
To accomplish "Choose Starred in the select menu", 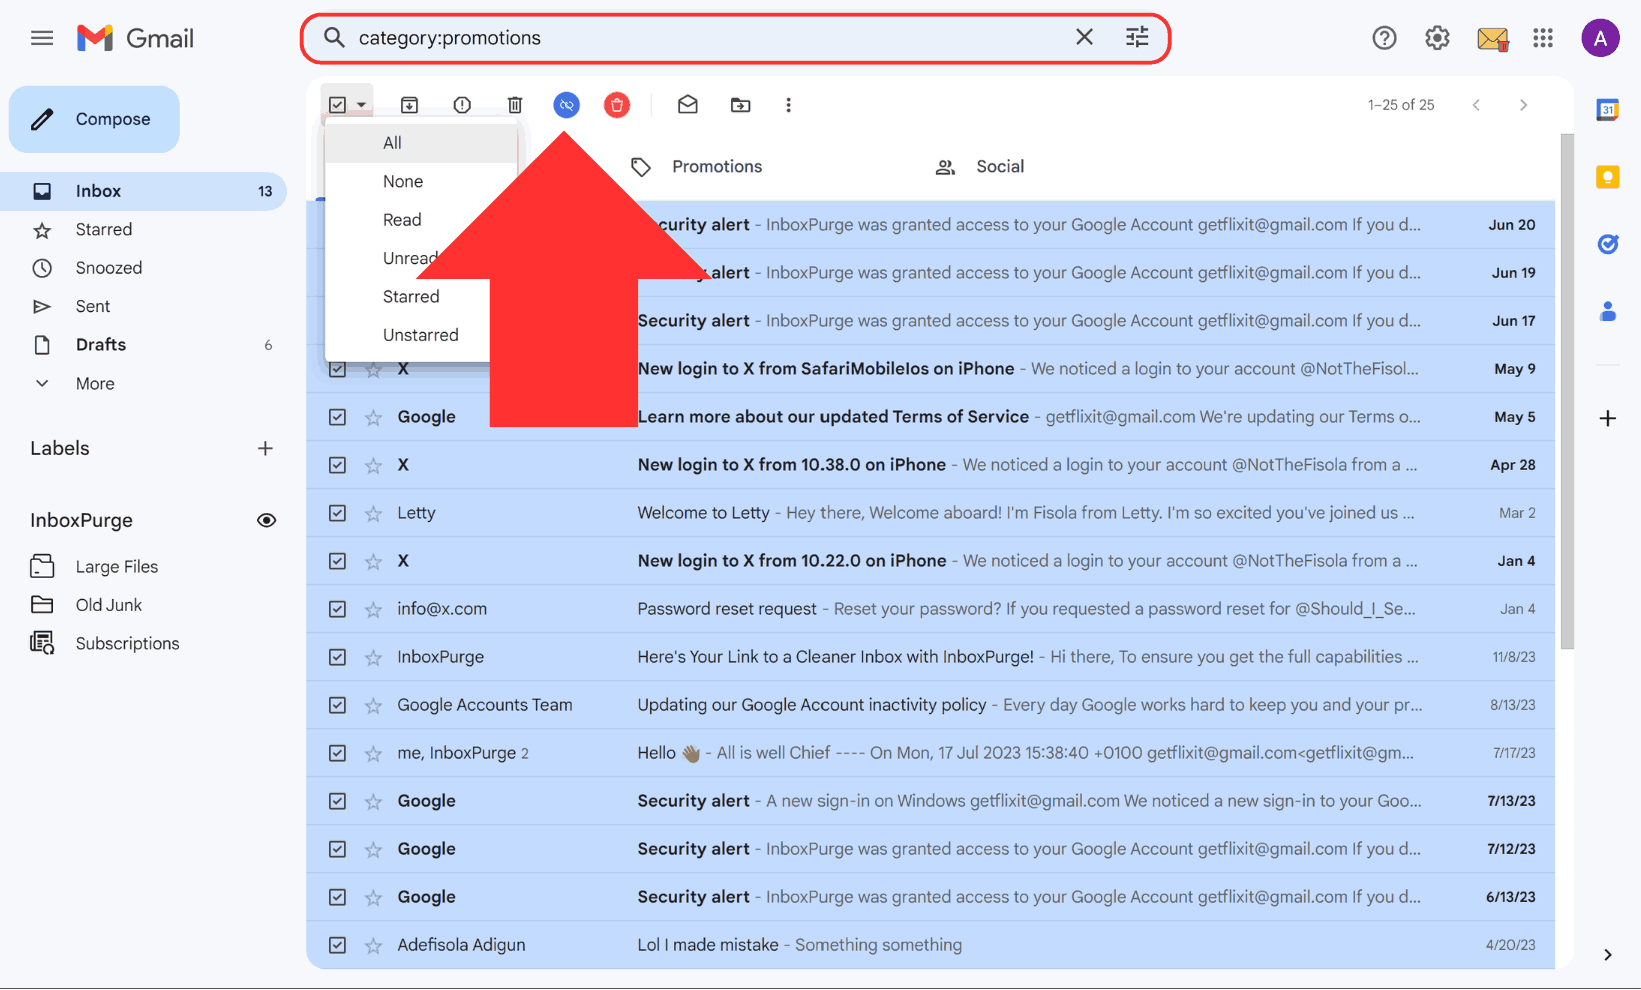I will click(410, 296).
